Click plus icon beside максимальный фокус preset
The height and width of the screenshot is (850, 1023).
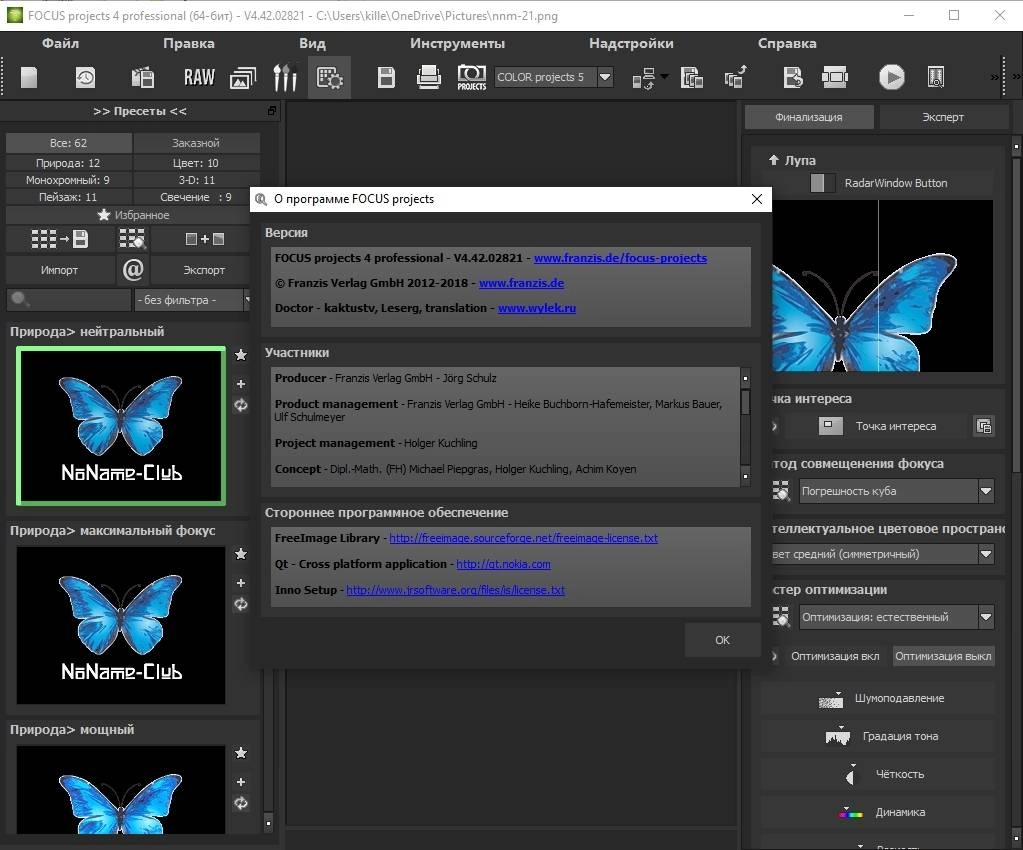click(x=241, y=583)
